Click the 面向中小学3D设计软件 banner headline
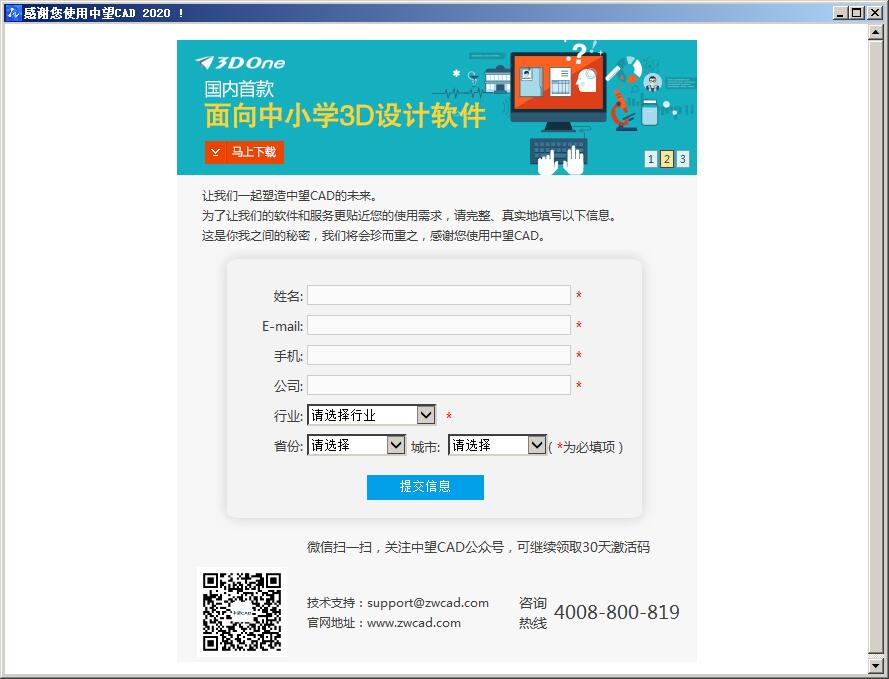The image size is (889, 679). 345,116
